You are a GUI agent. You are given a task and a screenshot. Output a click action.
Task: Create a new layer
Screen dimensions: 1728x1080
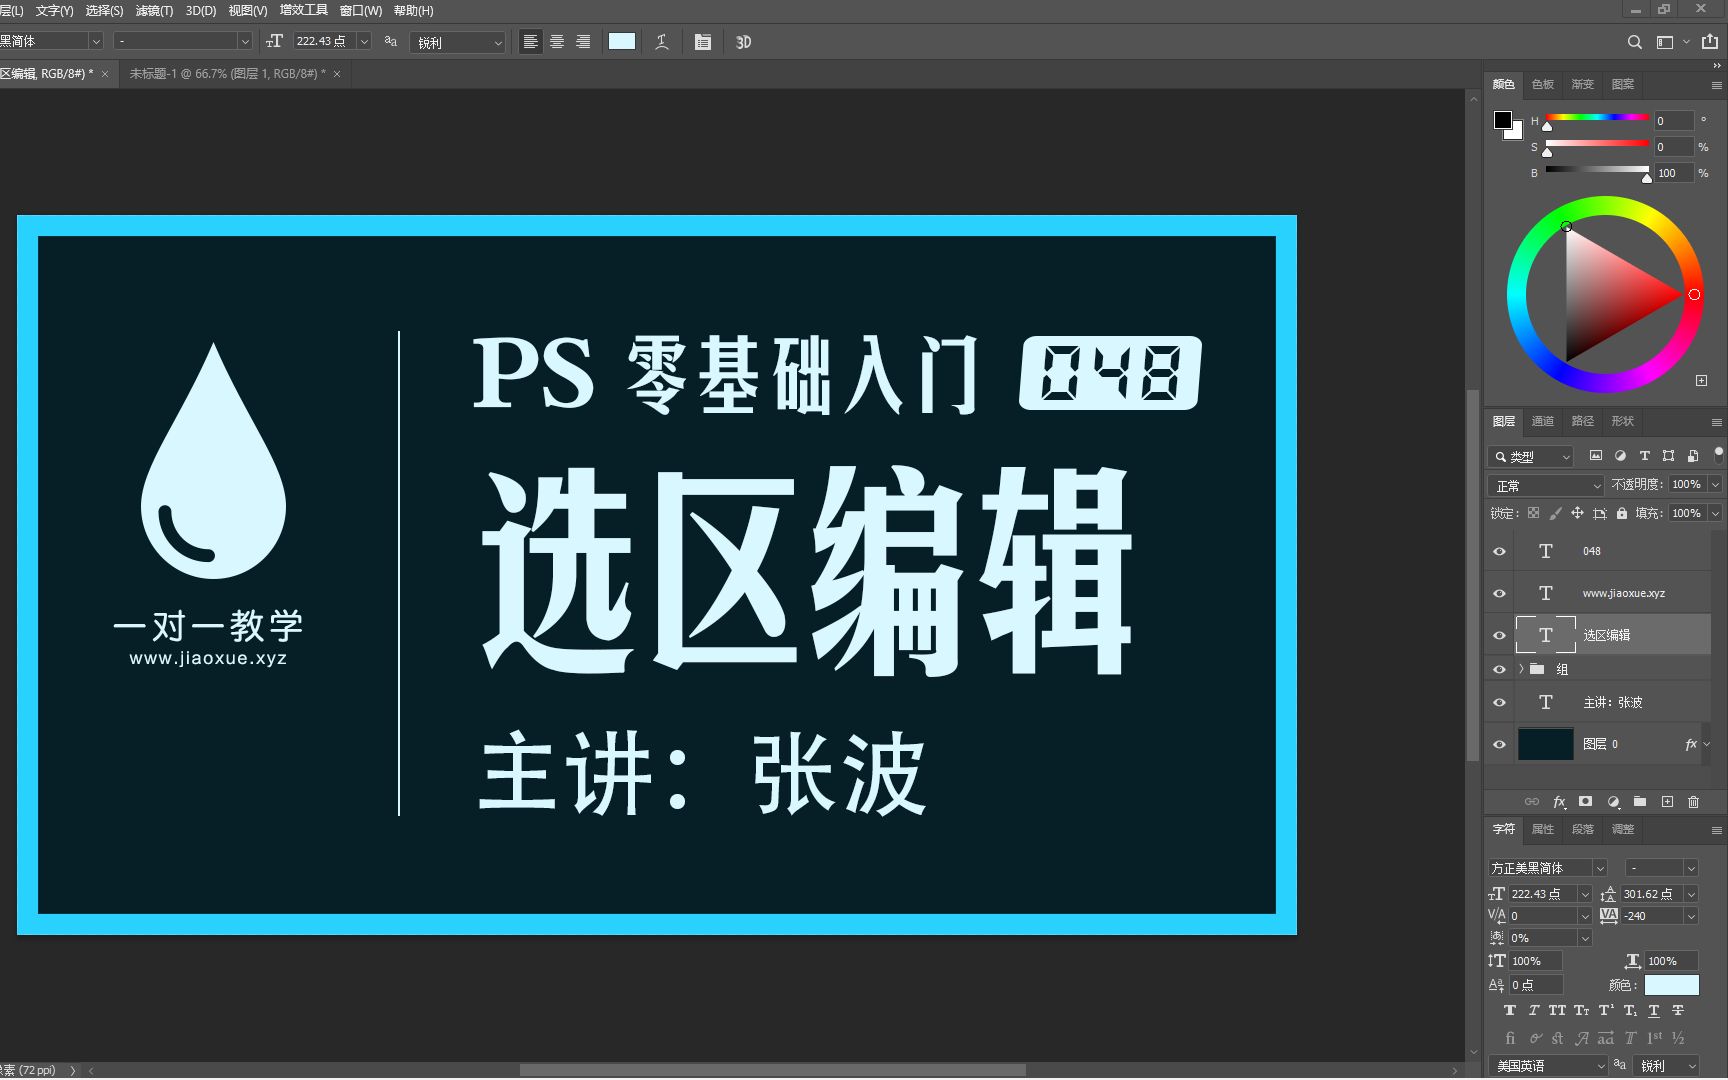coord(1667,802)
